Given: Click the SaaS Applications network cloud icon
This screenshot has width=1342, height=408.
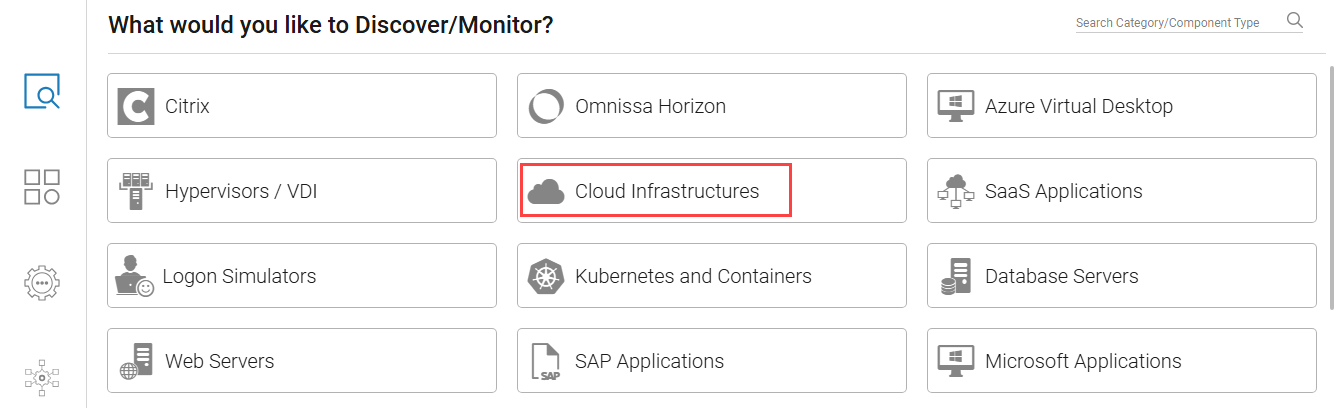Looking at the screenshot, I should (x=955, y=191).
